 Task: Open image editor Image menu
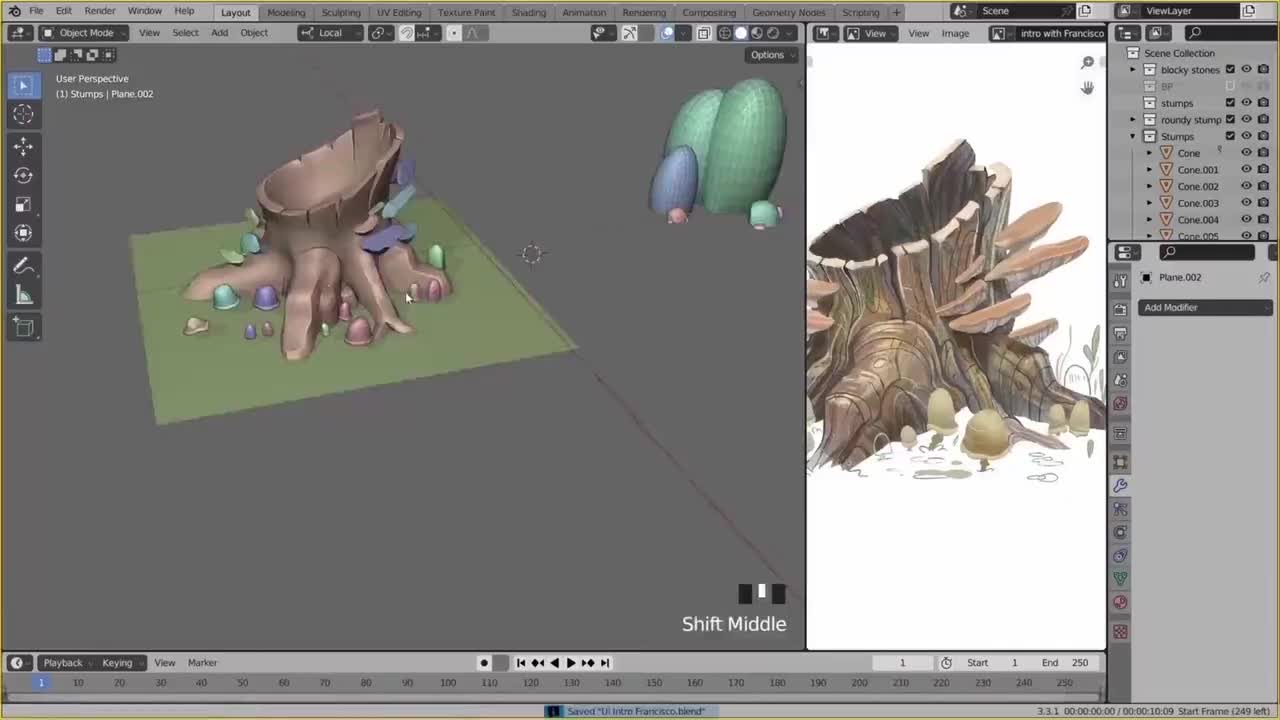click(955, 33)
